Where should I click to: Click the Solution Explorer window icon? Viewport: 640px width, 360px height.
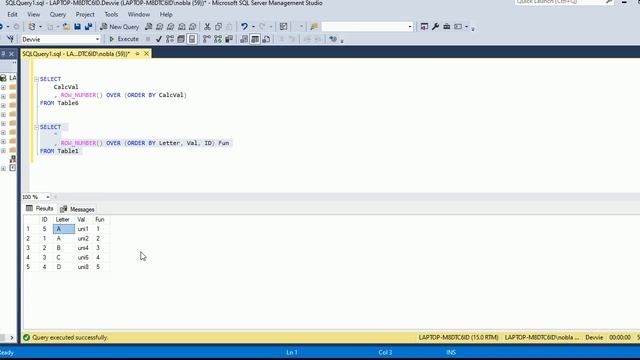click(424, 27)
